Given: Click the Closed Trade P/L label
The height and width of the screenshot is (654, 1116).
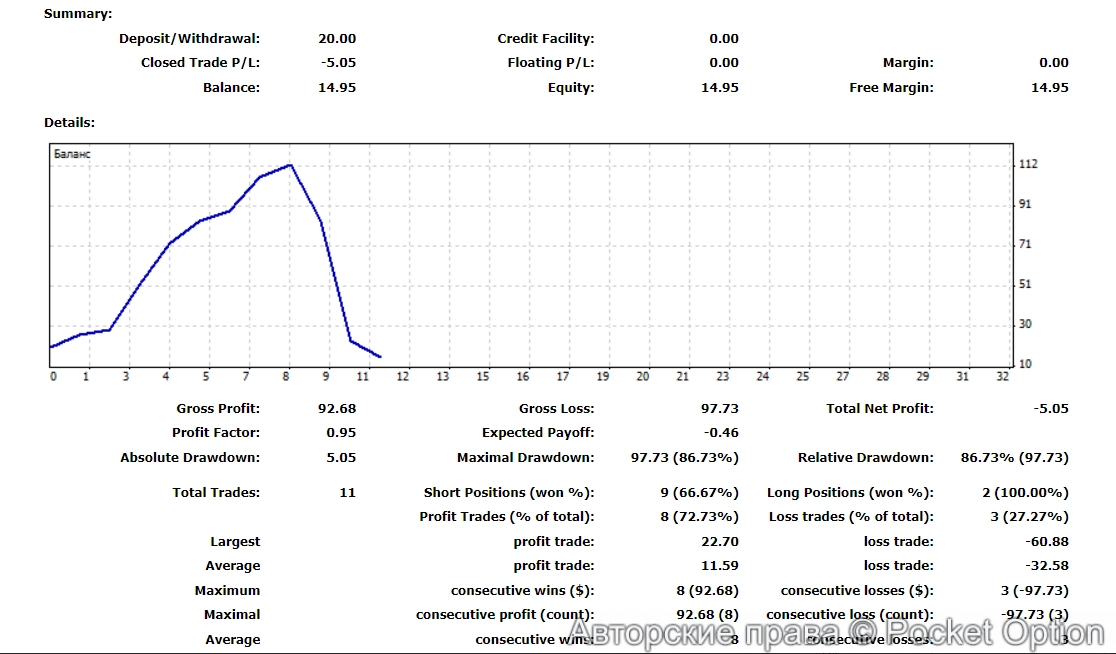Looking at the screenshot, I should click(200, 62).
